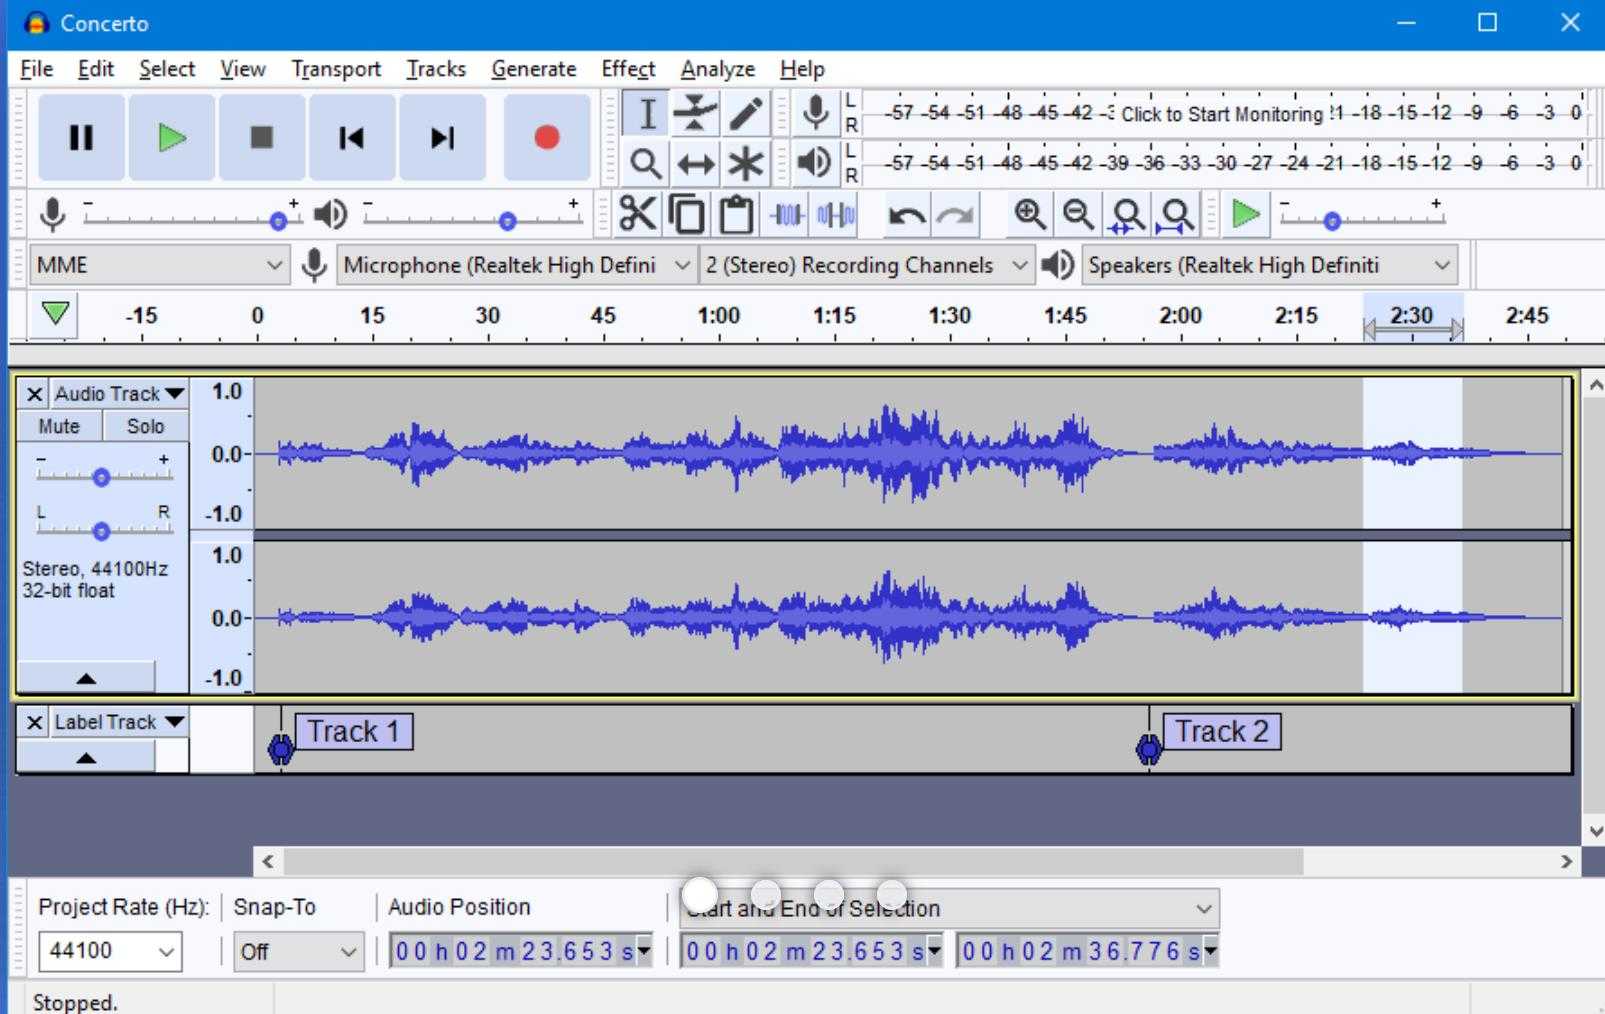Image resolution: width=1605 pixels, height=1014 pixels.
Task: Open the Select menu
Action: click(167, 69)
